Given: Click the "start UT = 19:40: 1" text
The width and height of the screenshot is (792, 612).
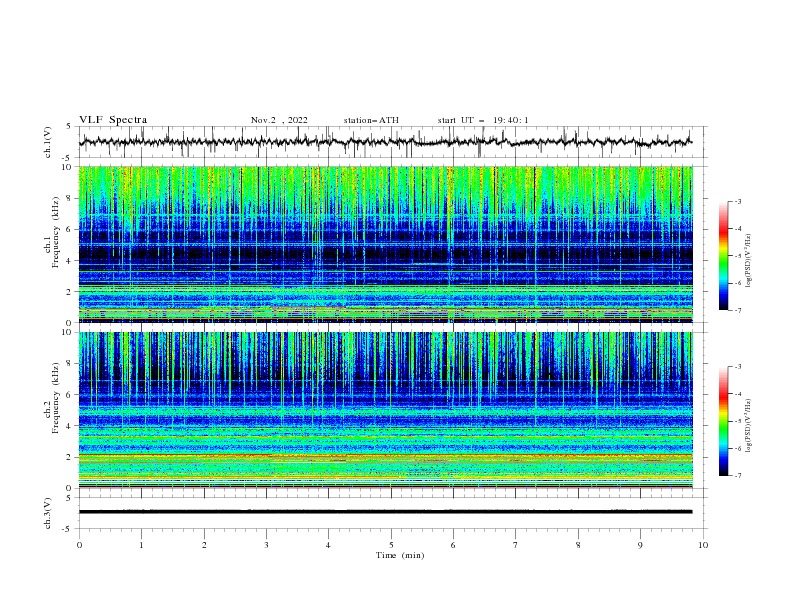Looking at the screenshot, I should pos(483,120).
